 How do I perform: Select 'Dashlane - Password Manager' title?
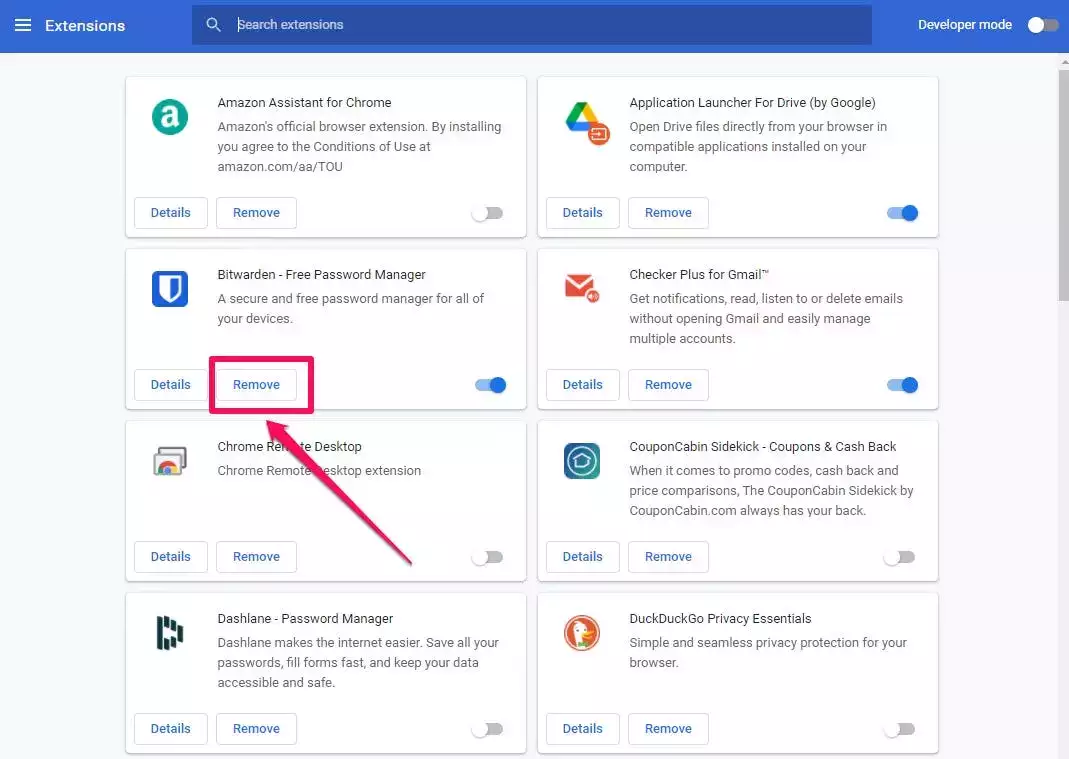305,619
